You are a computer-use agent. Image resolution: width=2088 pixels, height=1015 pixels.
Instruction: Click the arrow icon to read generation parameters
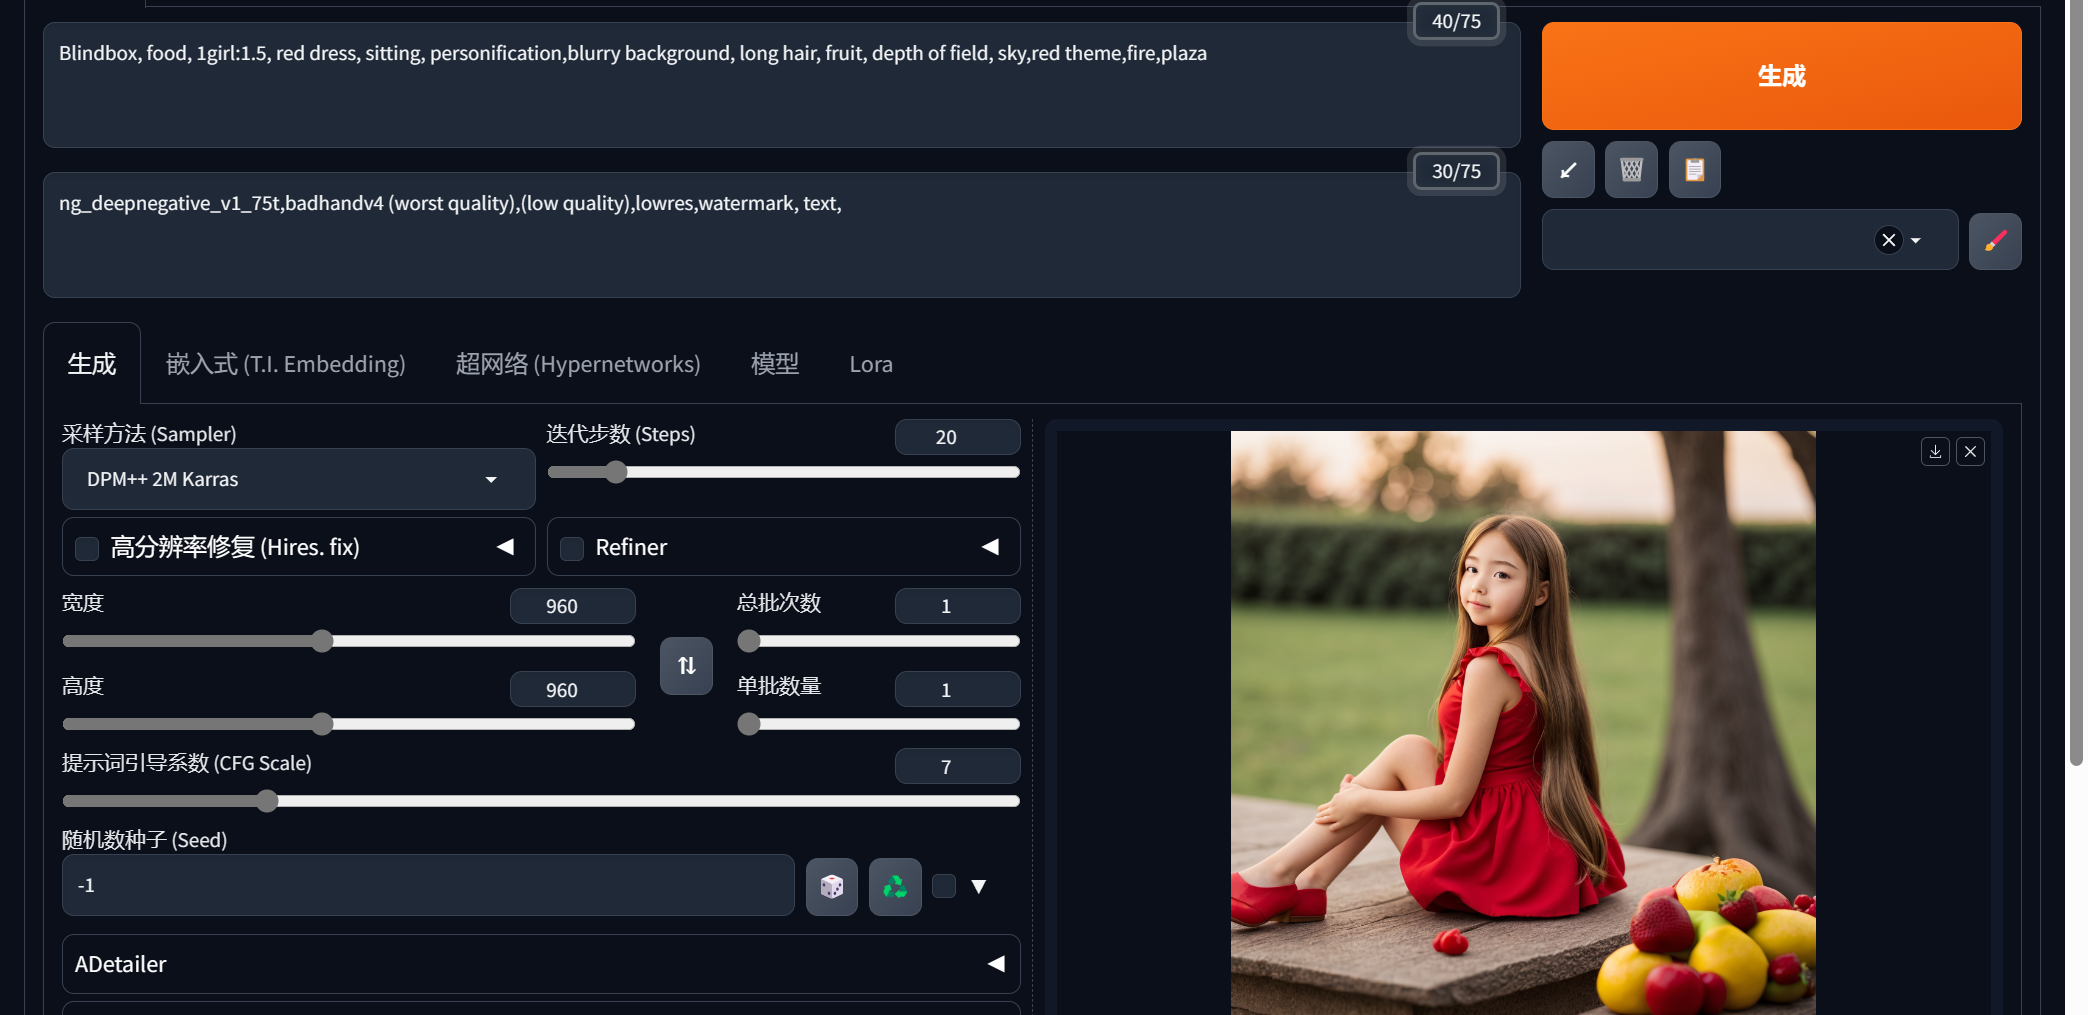coord(1568,170)
